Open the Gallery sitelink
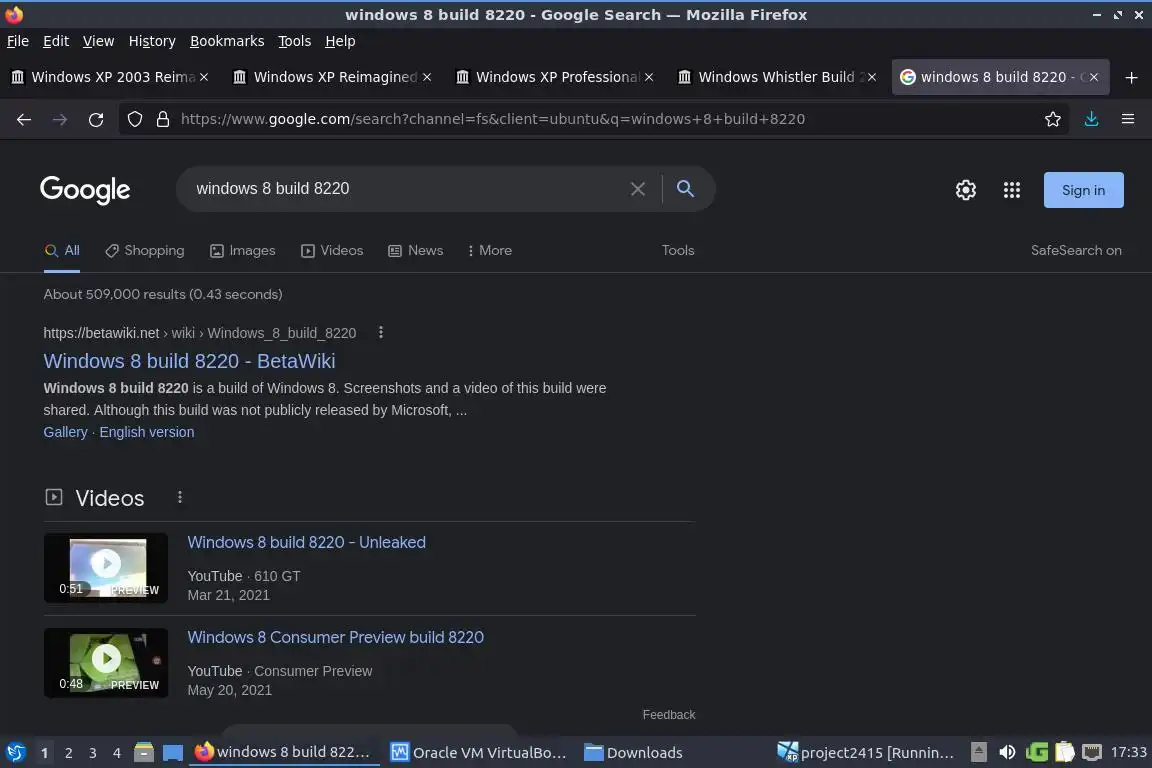Screen dimensions: 1152x768 [65, 432]
